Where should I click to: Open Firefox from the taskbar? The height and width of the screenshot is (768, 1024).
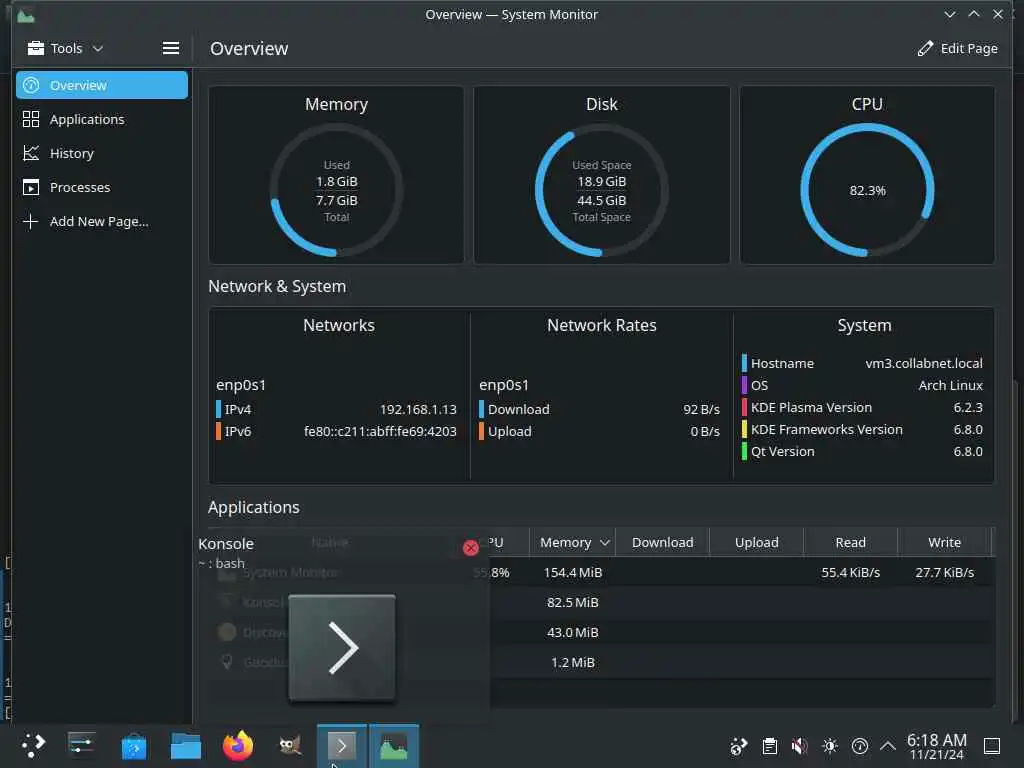[238, 746]
